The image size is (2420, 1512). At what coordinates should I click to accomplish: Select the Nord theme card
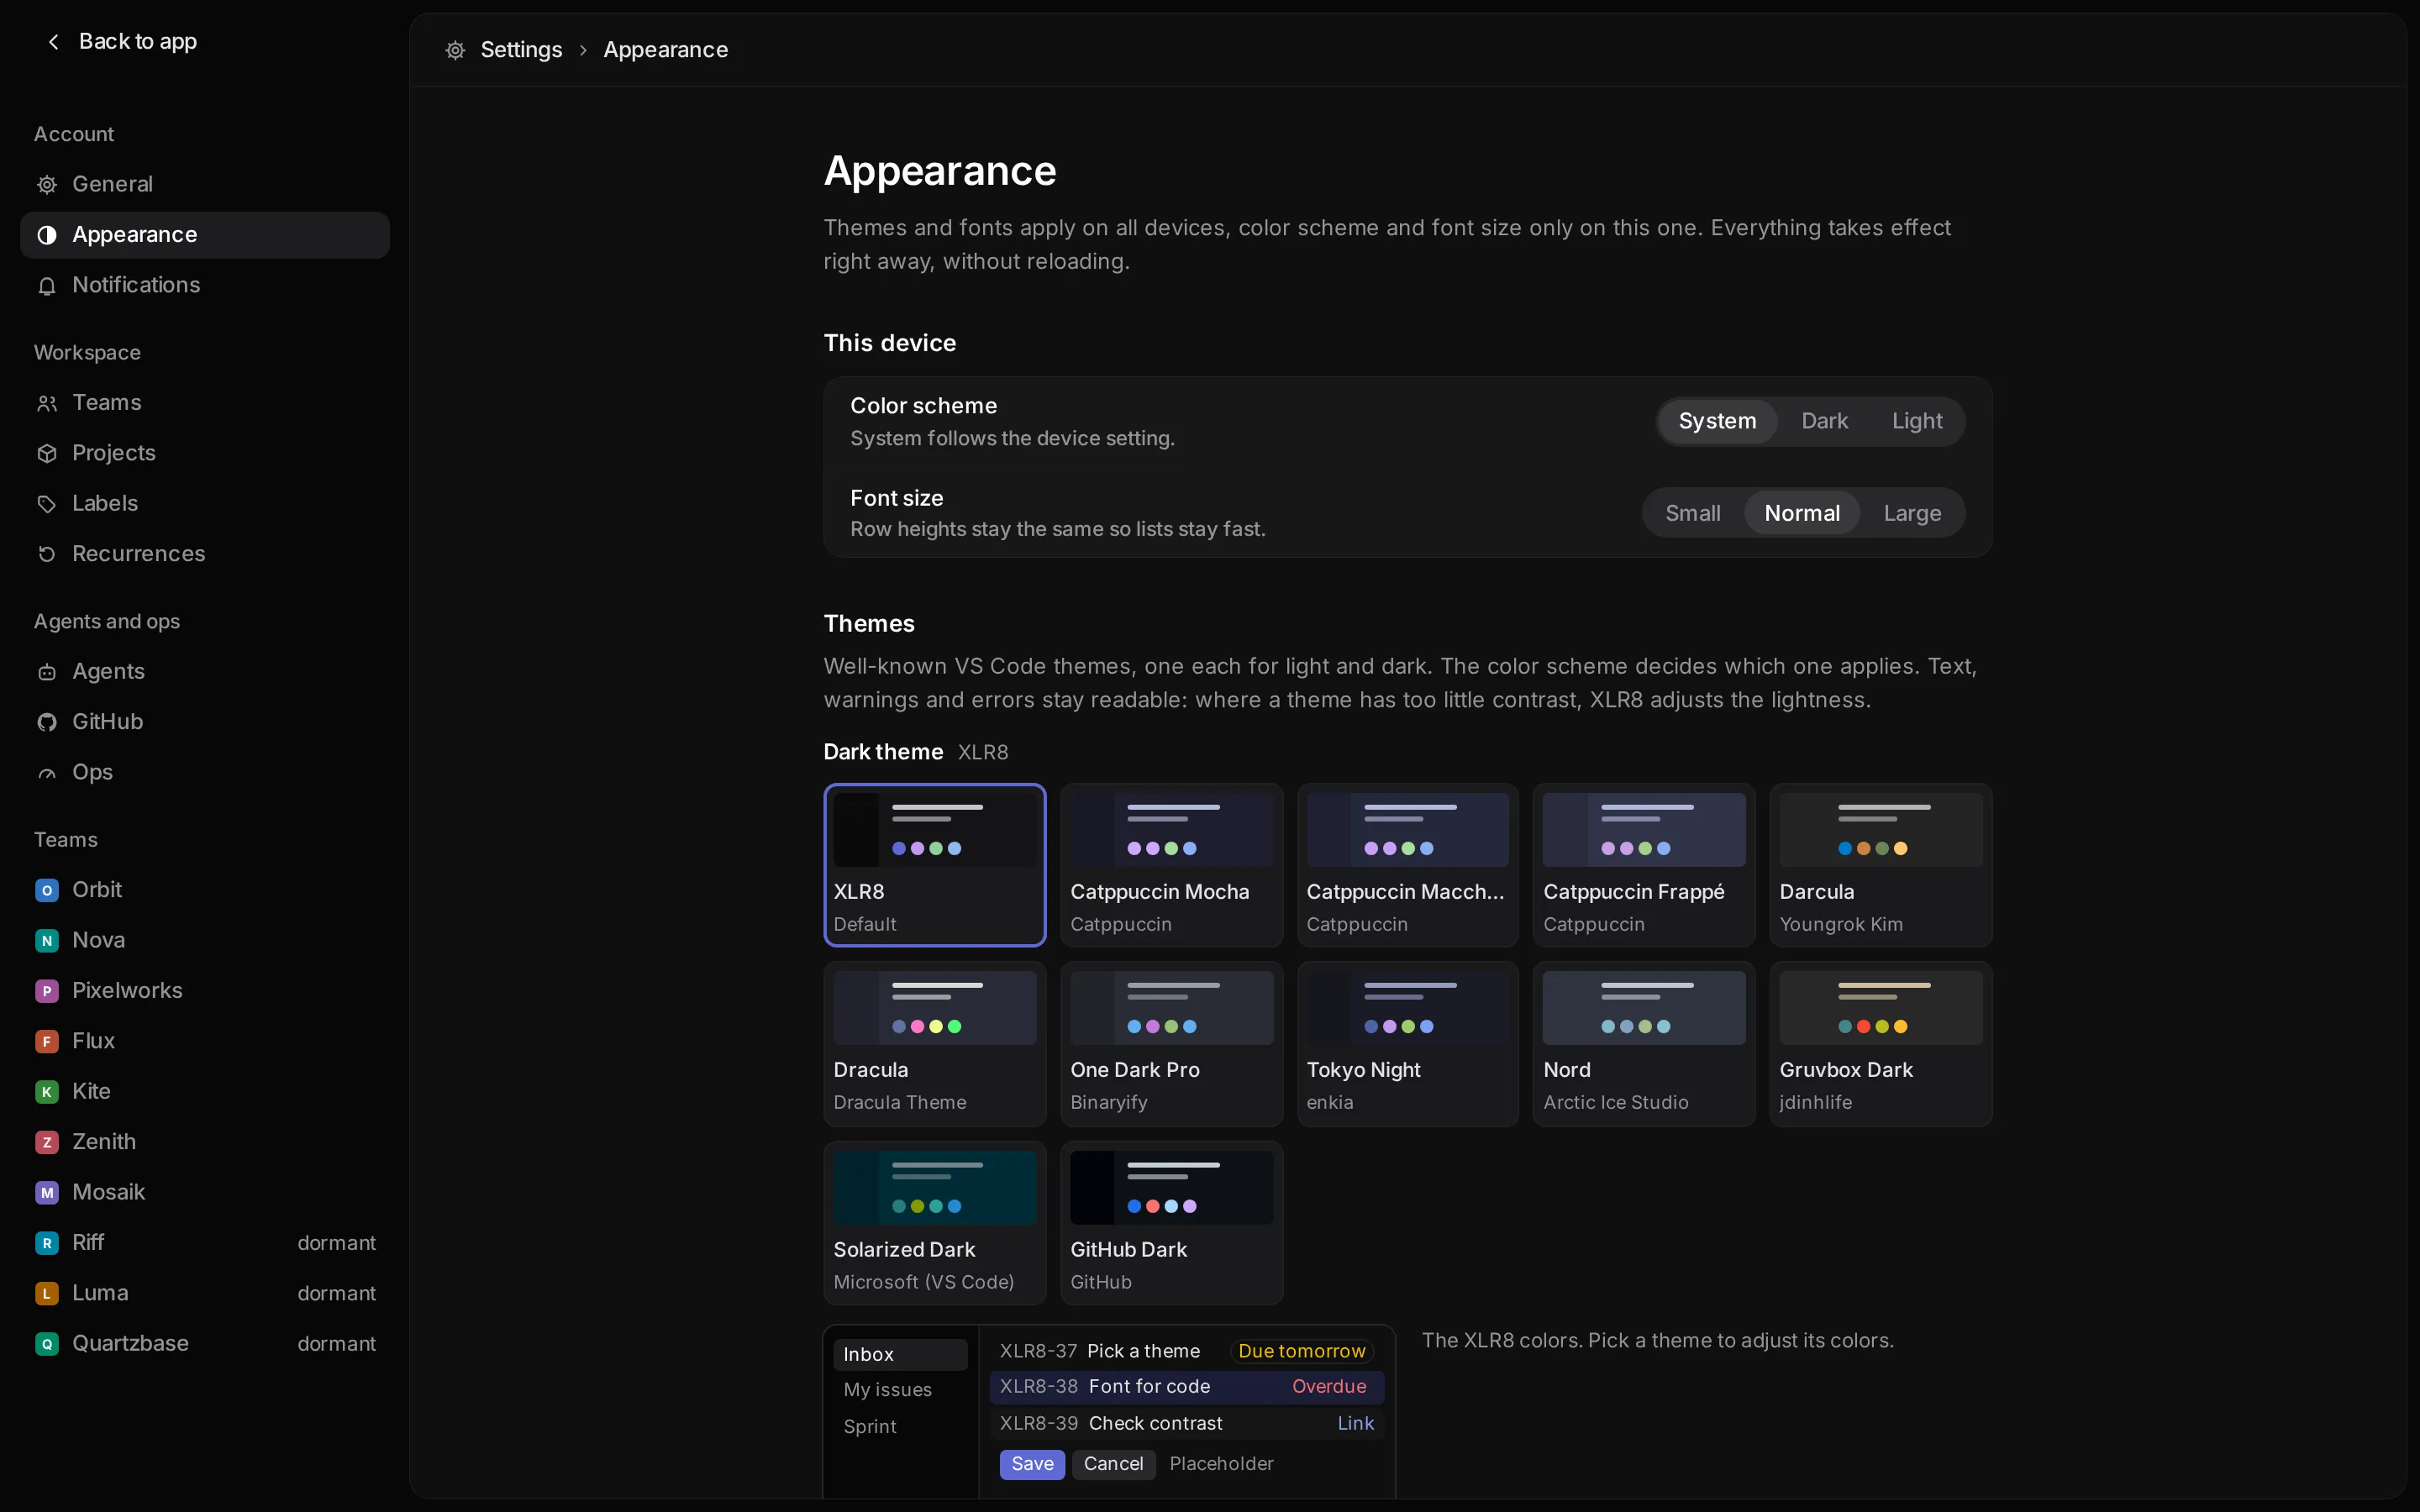(x=1644, y=1044)
